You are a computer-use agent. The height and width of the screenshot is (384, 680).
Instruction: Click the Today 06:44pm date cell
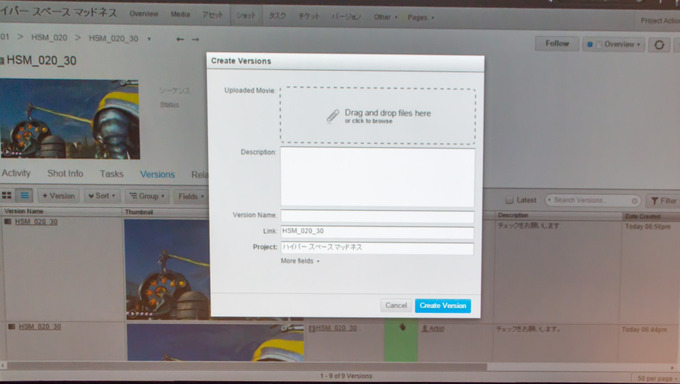point(644,330)
